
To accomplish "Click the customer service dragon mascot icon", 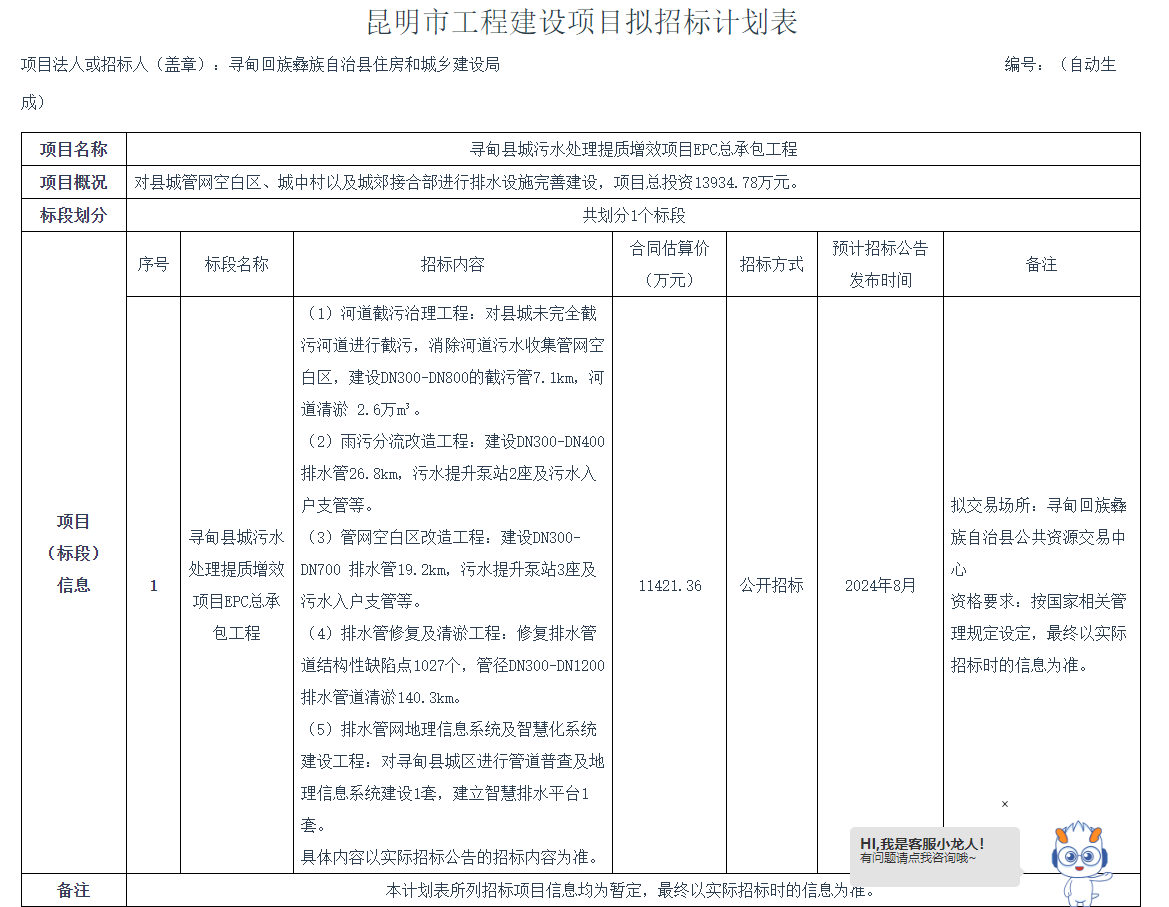I will [x=1080, y=864].
